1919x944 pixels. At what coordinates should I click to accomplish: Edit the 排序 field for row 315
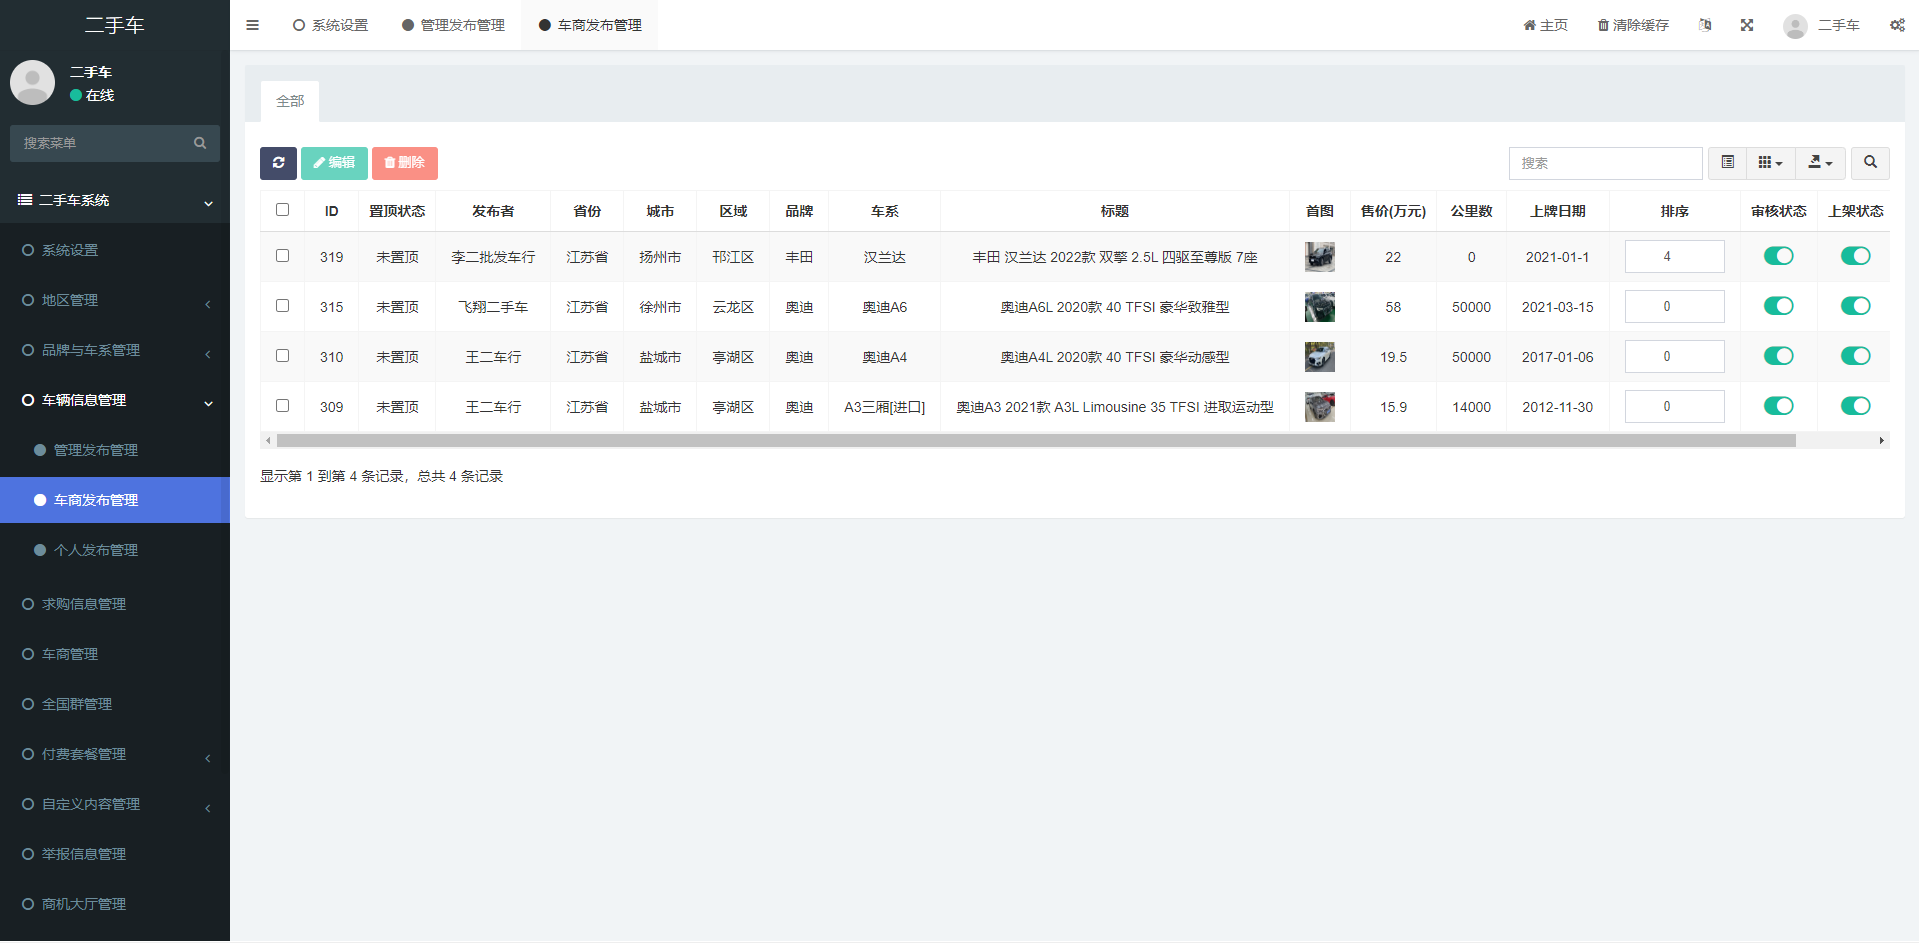tap(1674, 306)
